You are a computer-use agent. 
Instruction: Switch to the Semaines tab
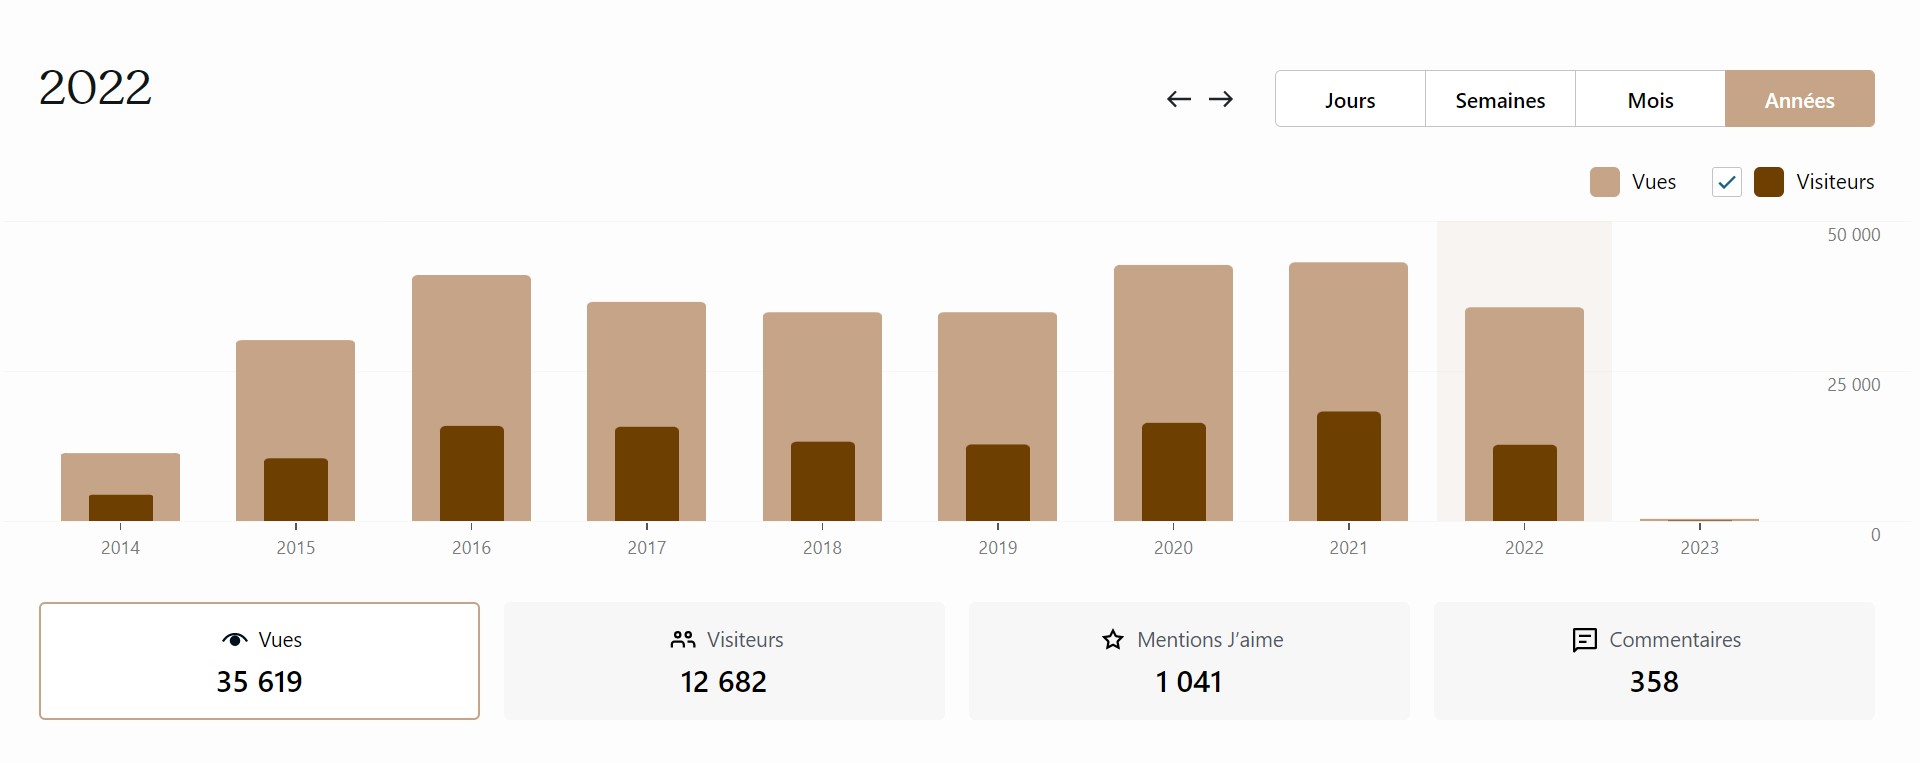(1500, 99)
